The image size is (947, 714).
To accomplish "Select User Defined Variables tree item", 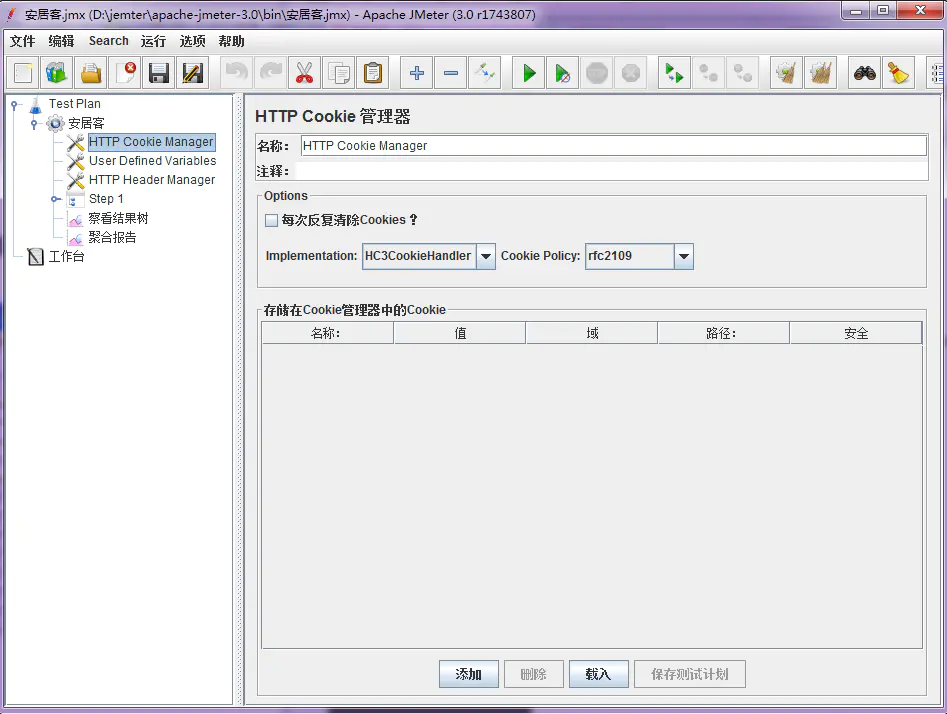I will (x=152, y=161).
